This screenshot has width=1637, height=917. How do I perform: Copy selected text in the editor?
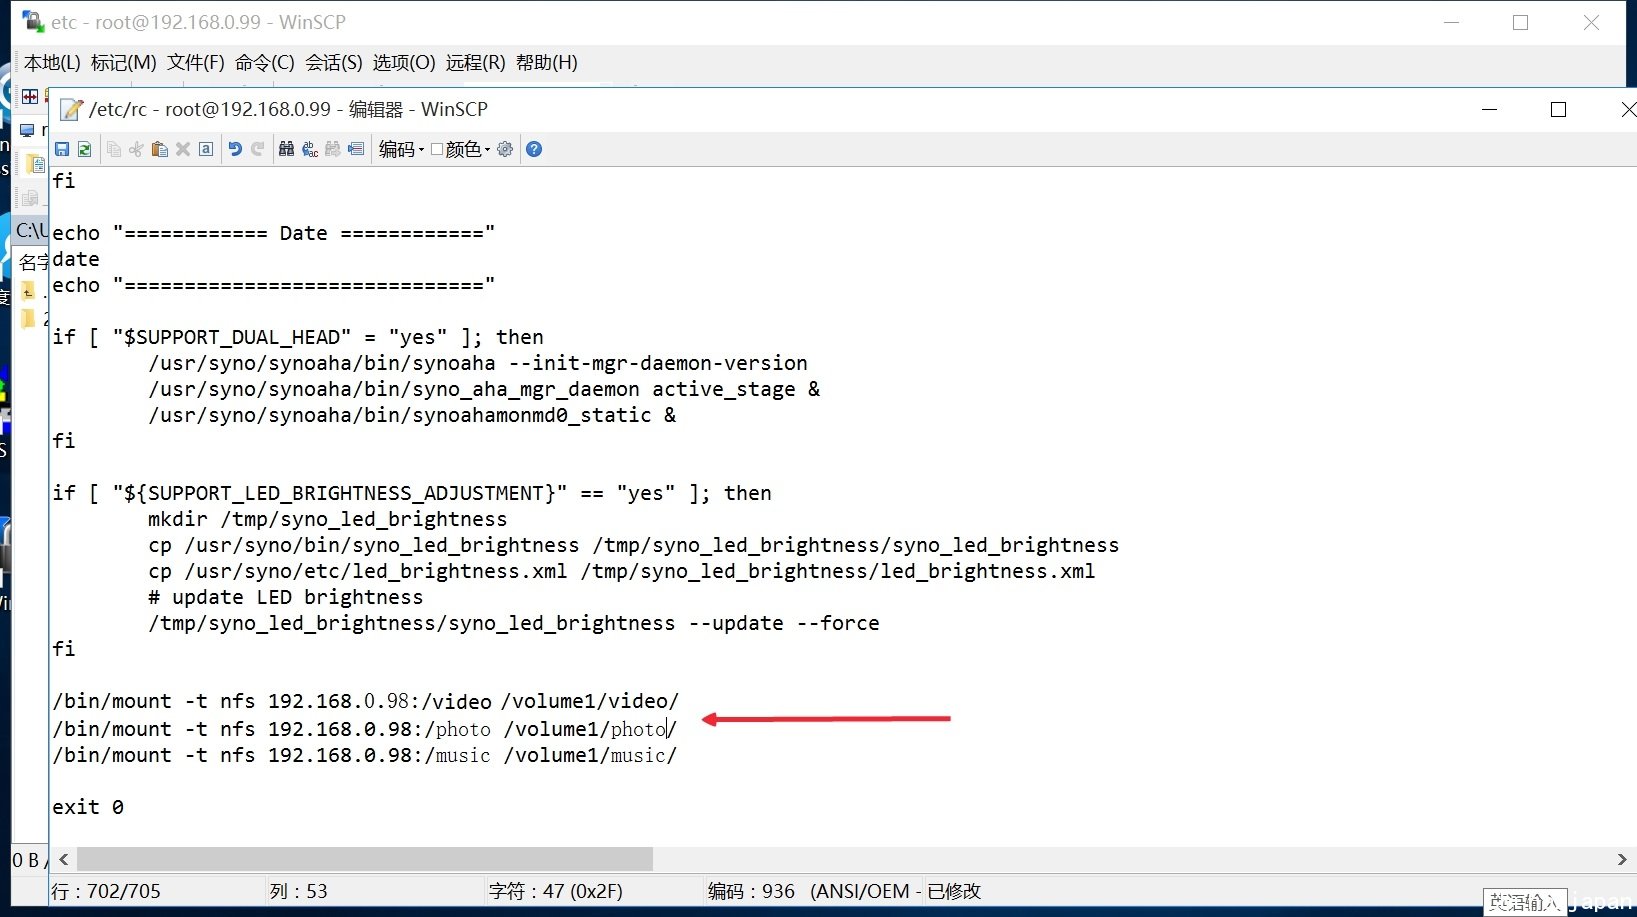(x=114, y=149)
